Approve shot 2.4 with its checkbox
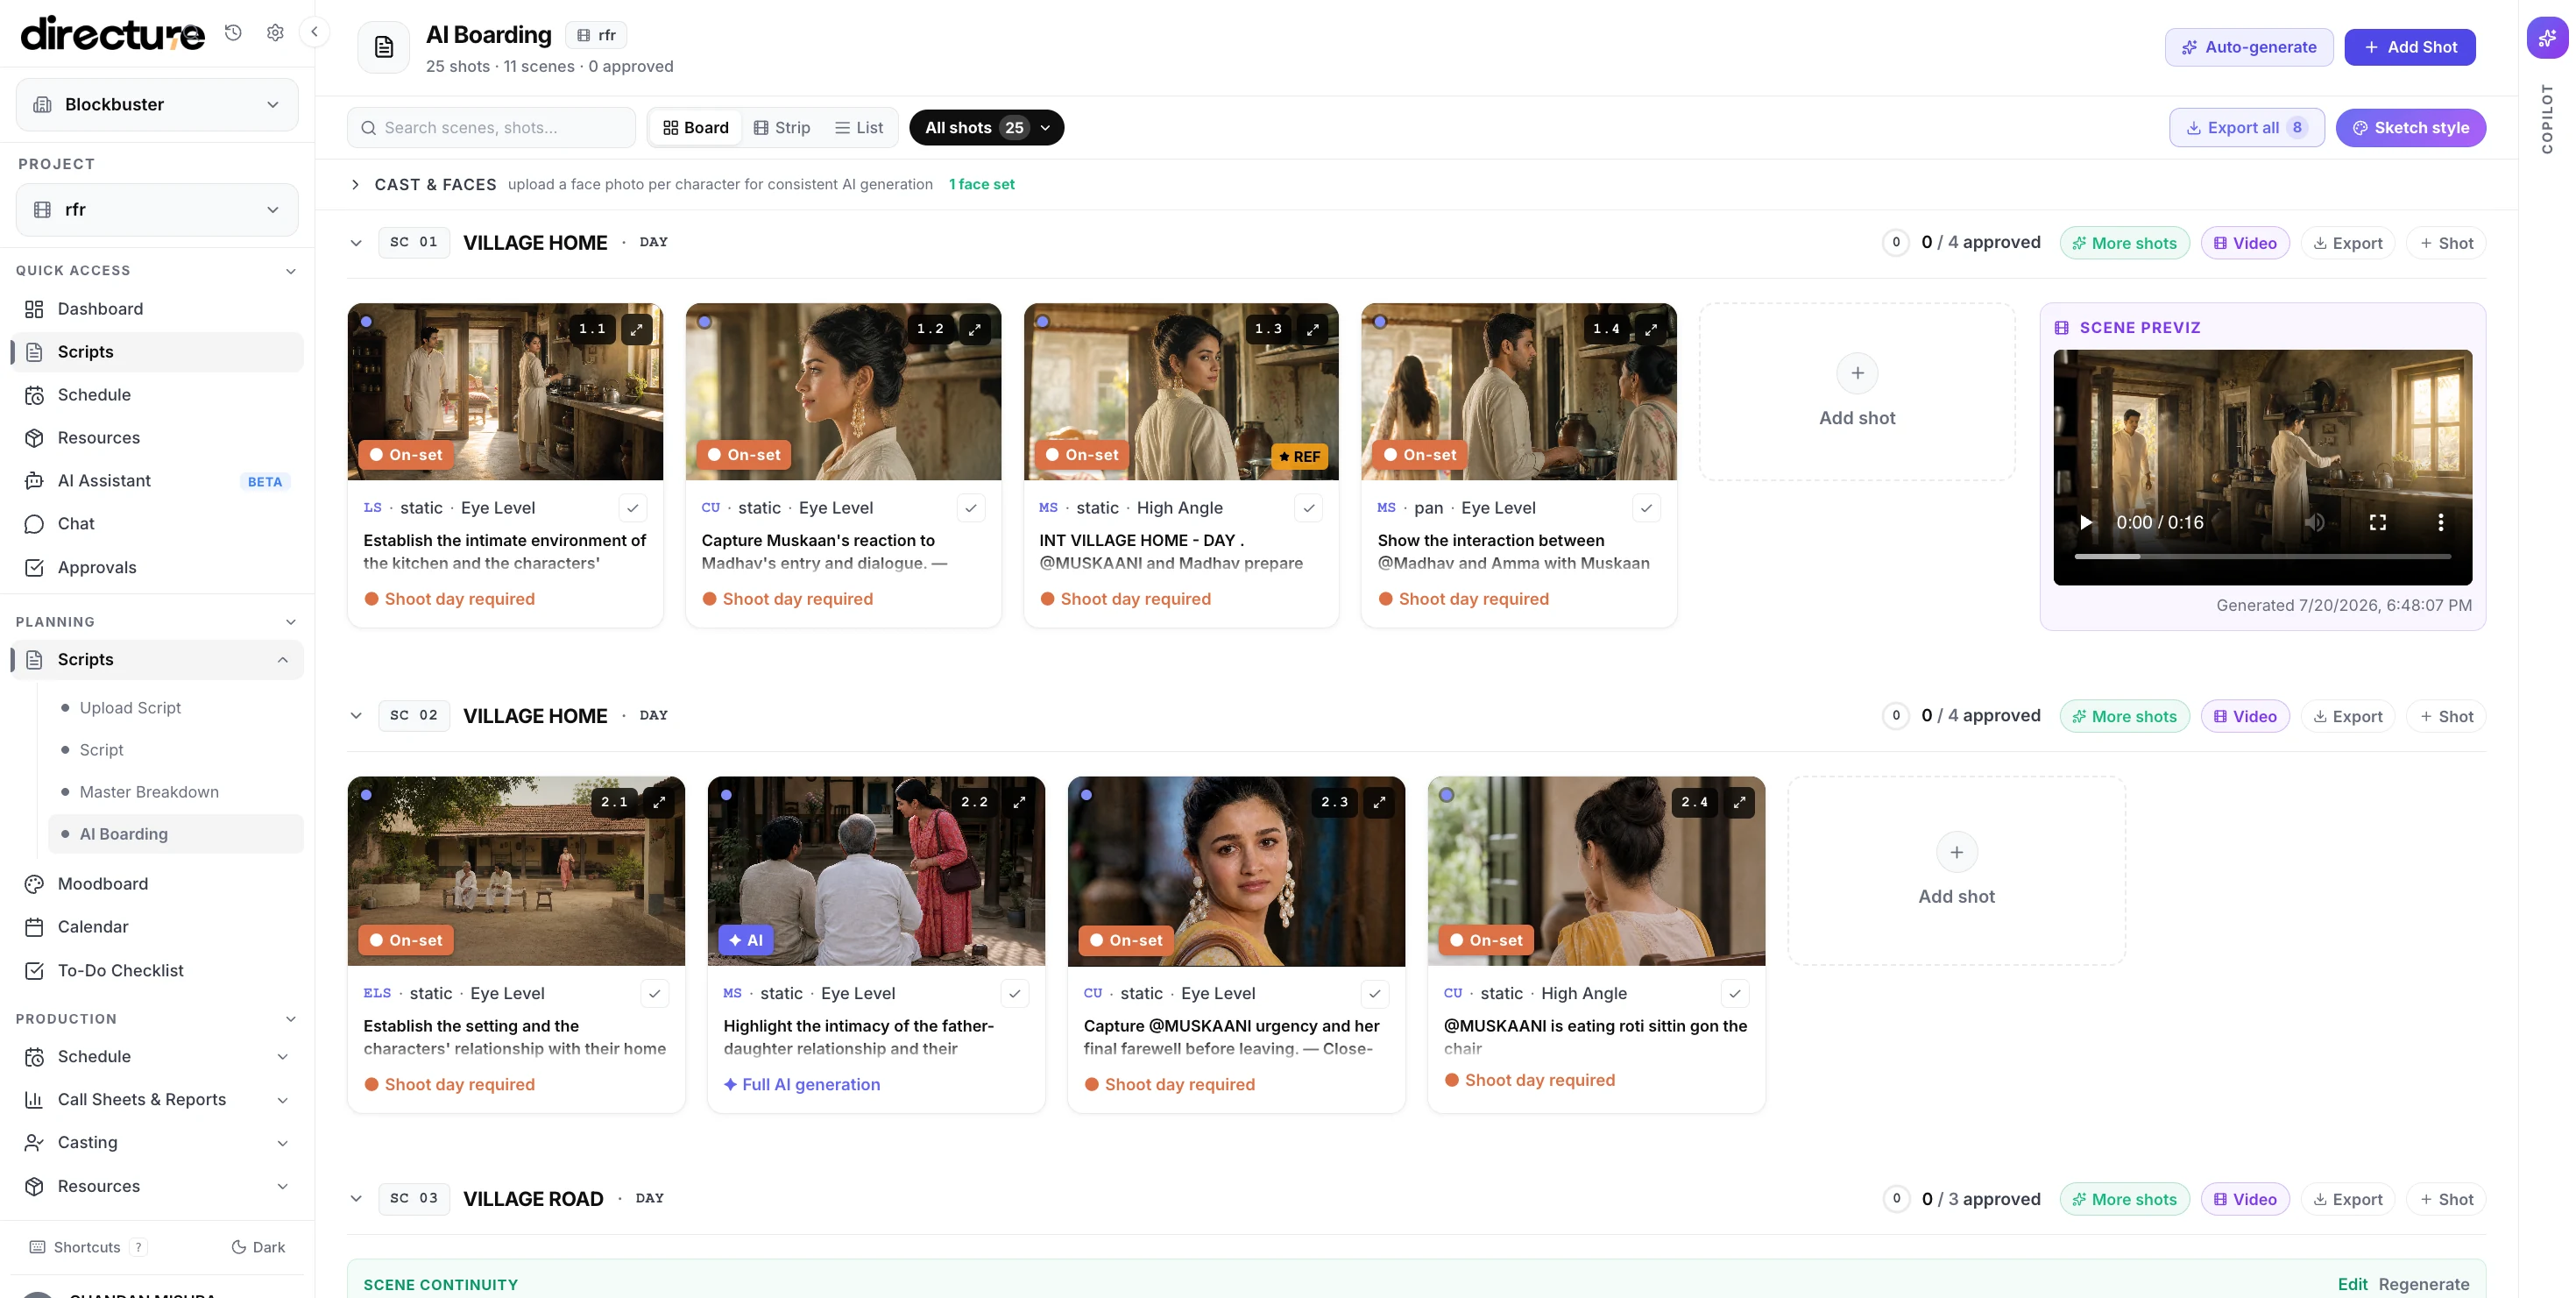Screen dimensions: 2576x1298 point(1734,993)
